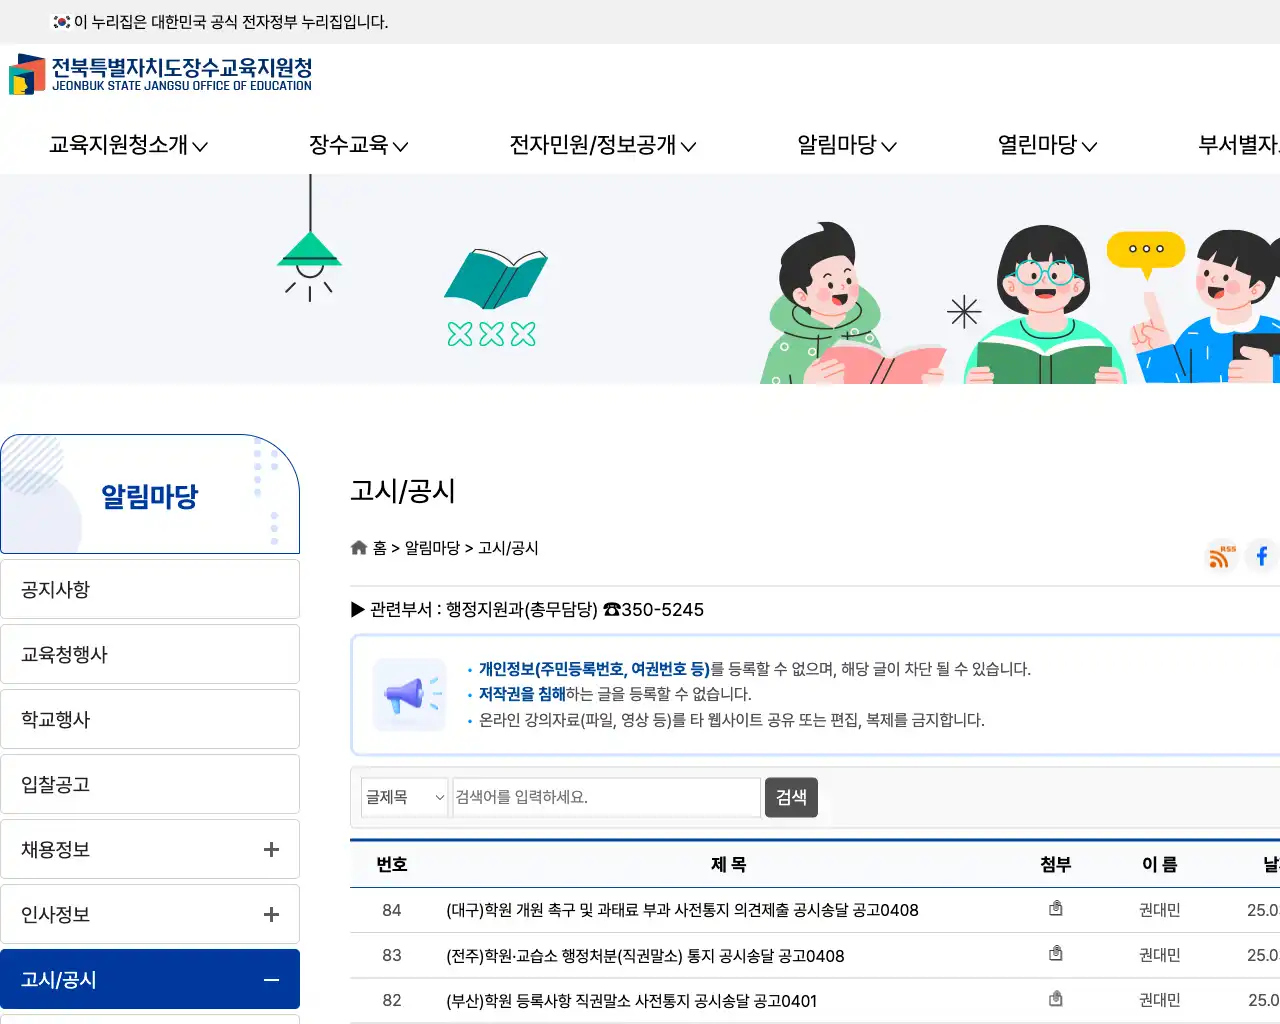Click 알림마당 breadcrumb link

tap(432, 548)
